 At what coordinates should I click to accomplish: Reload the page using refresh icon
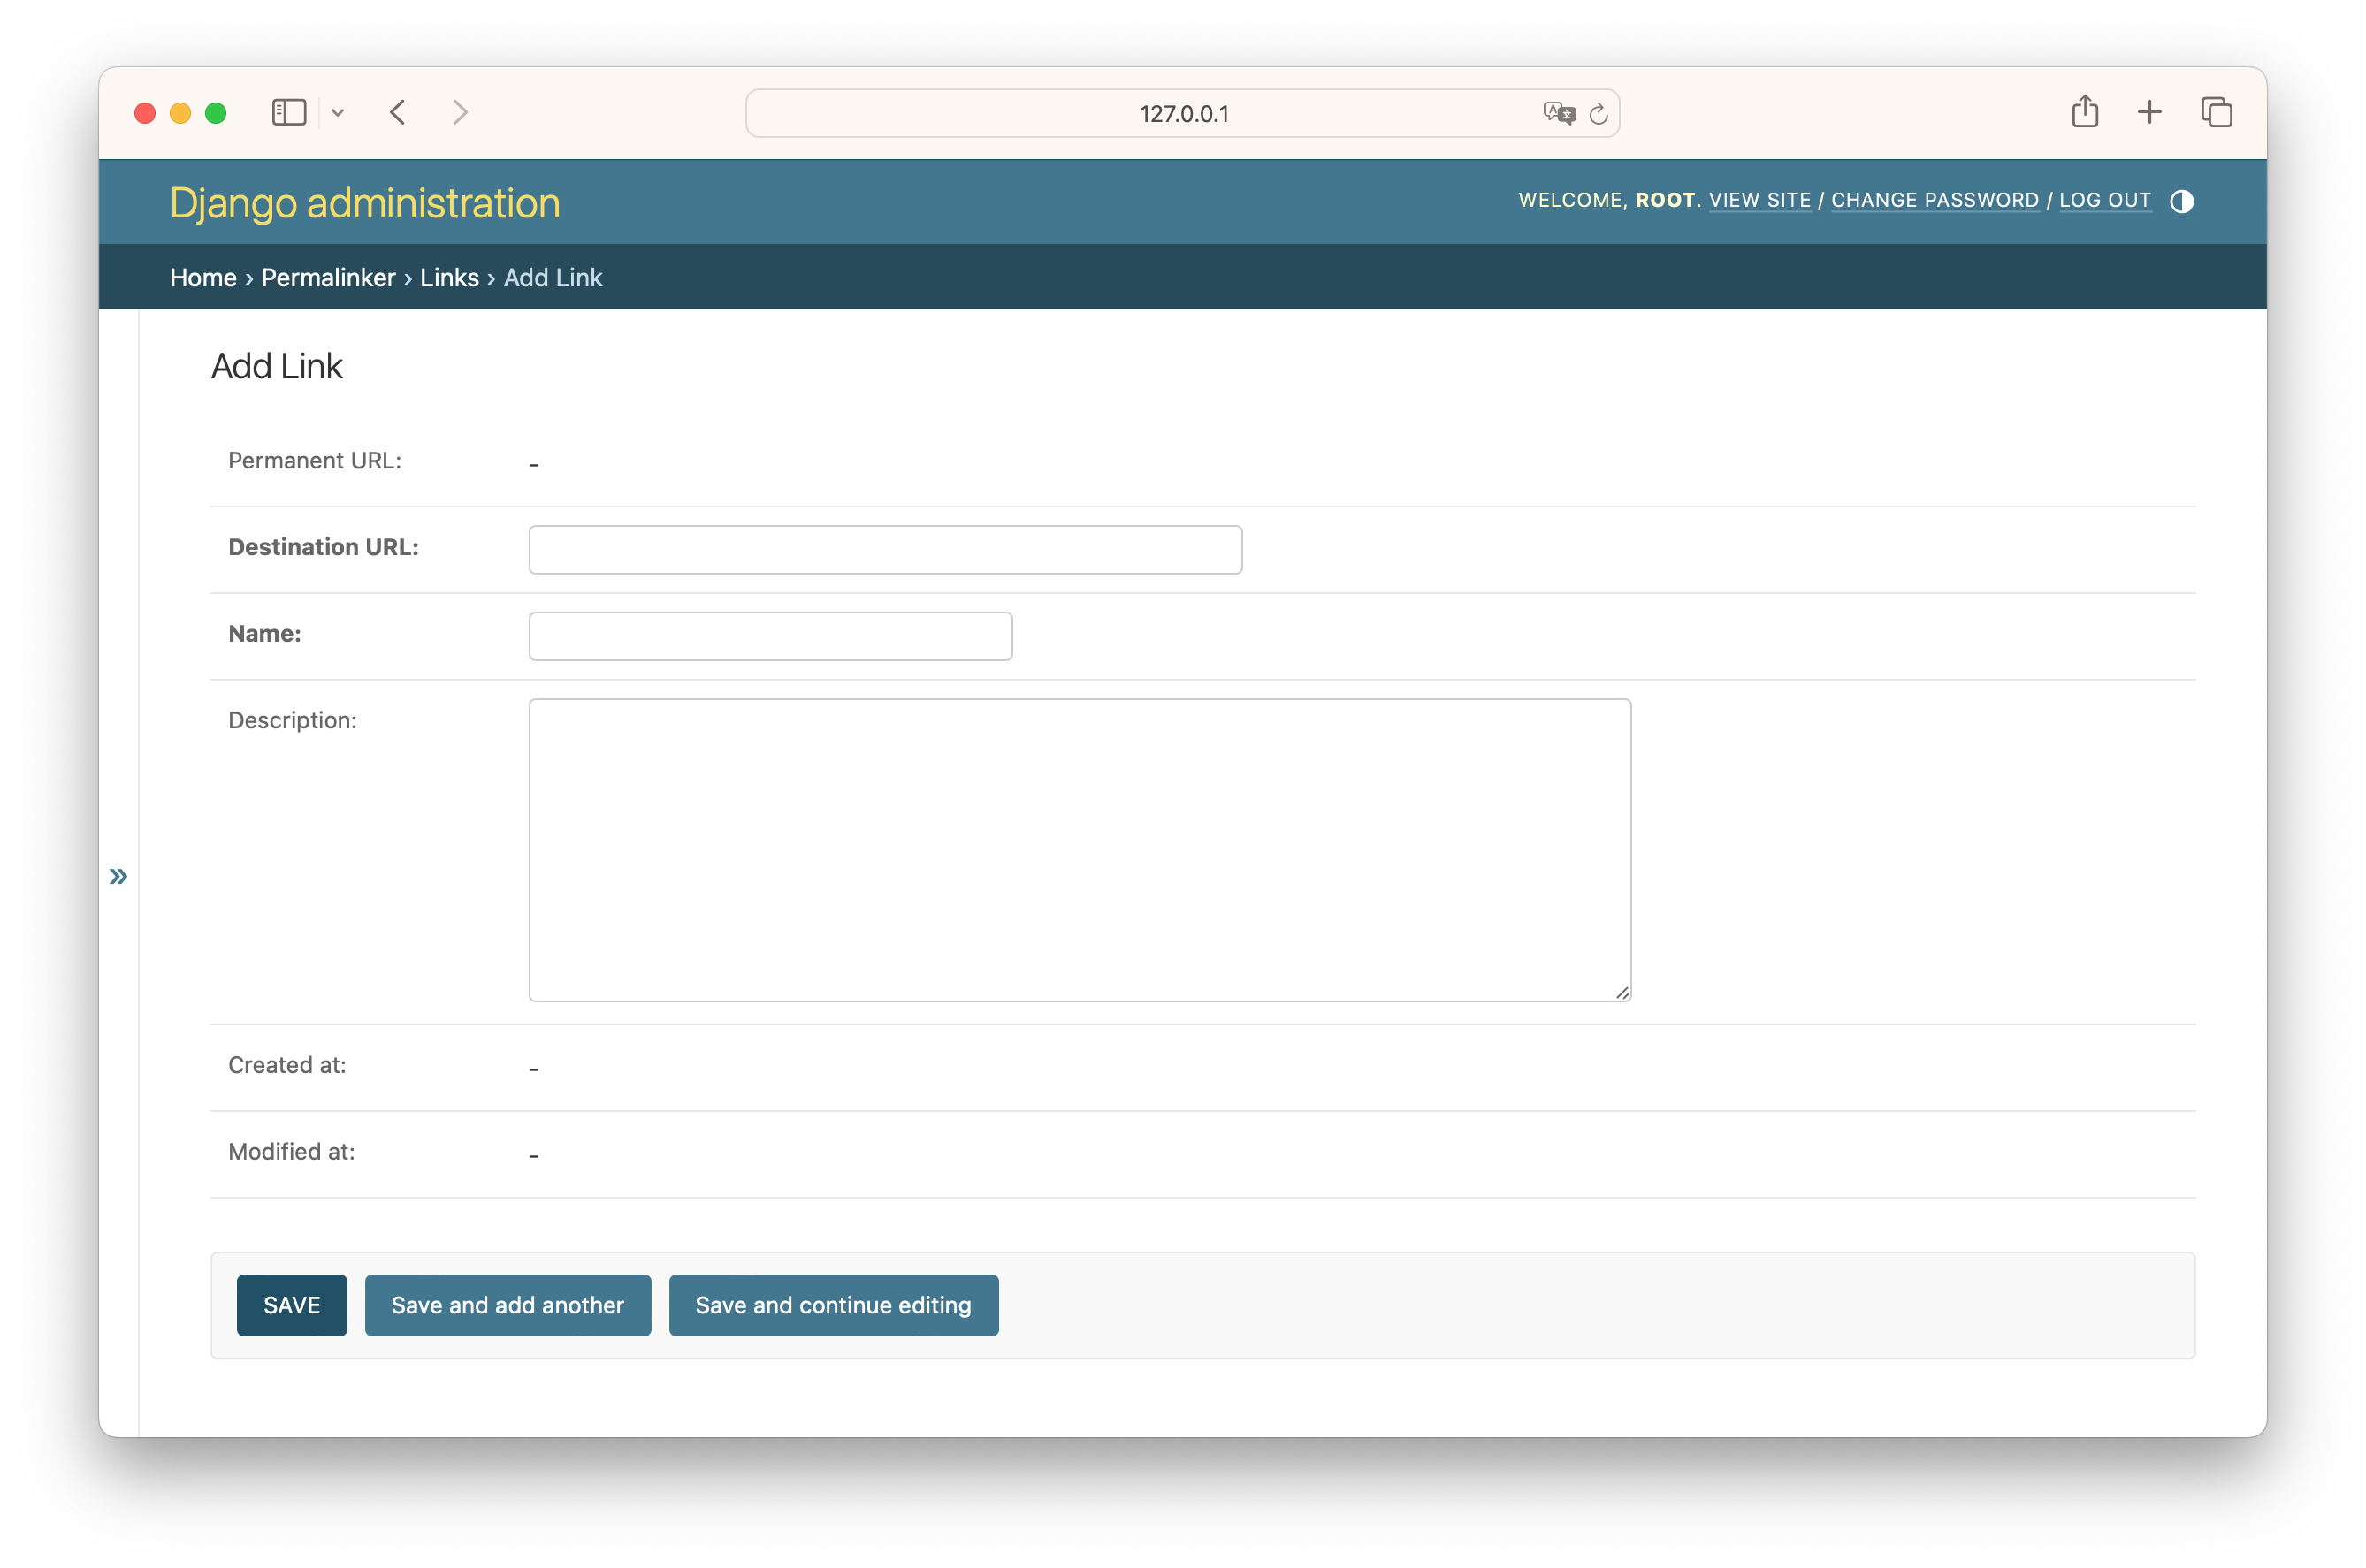pos(1598,114)
